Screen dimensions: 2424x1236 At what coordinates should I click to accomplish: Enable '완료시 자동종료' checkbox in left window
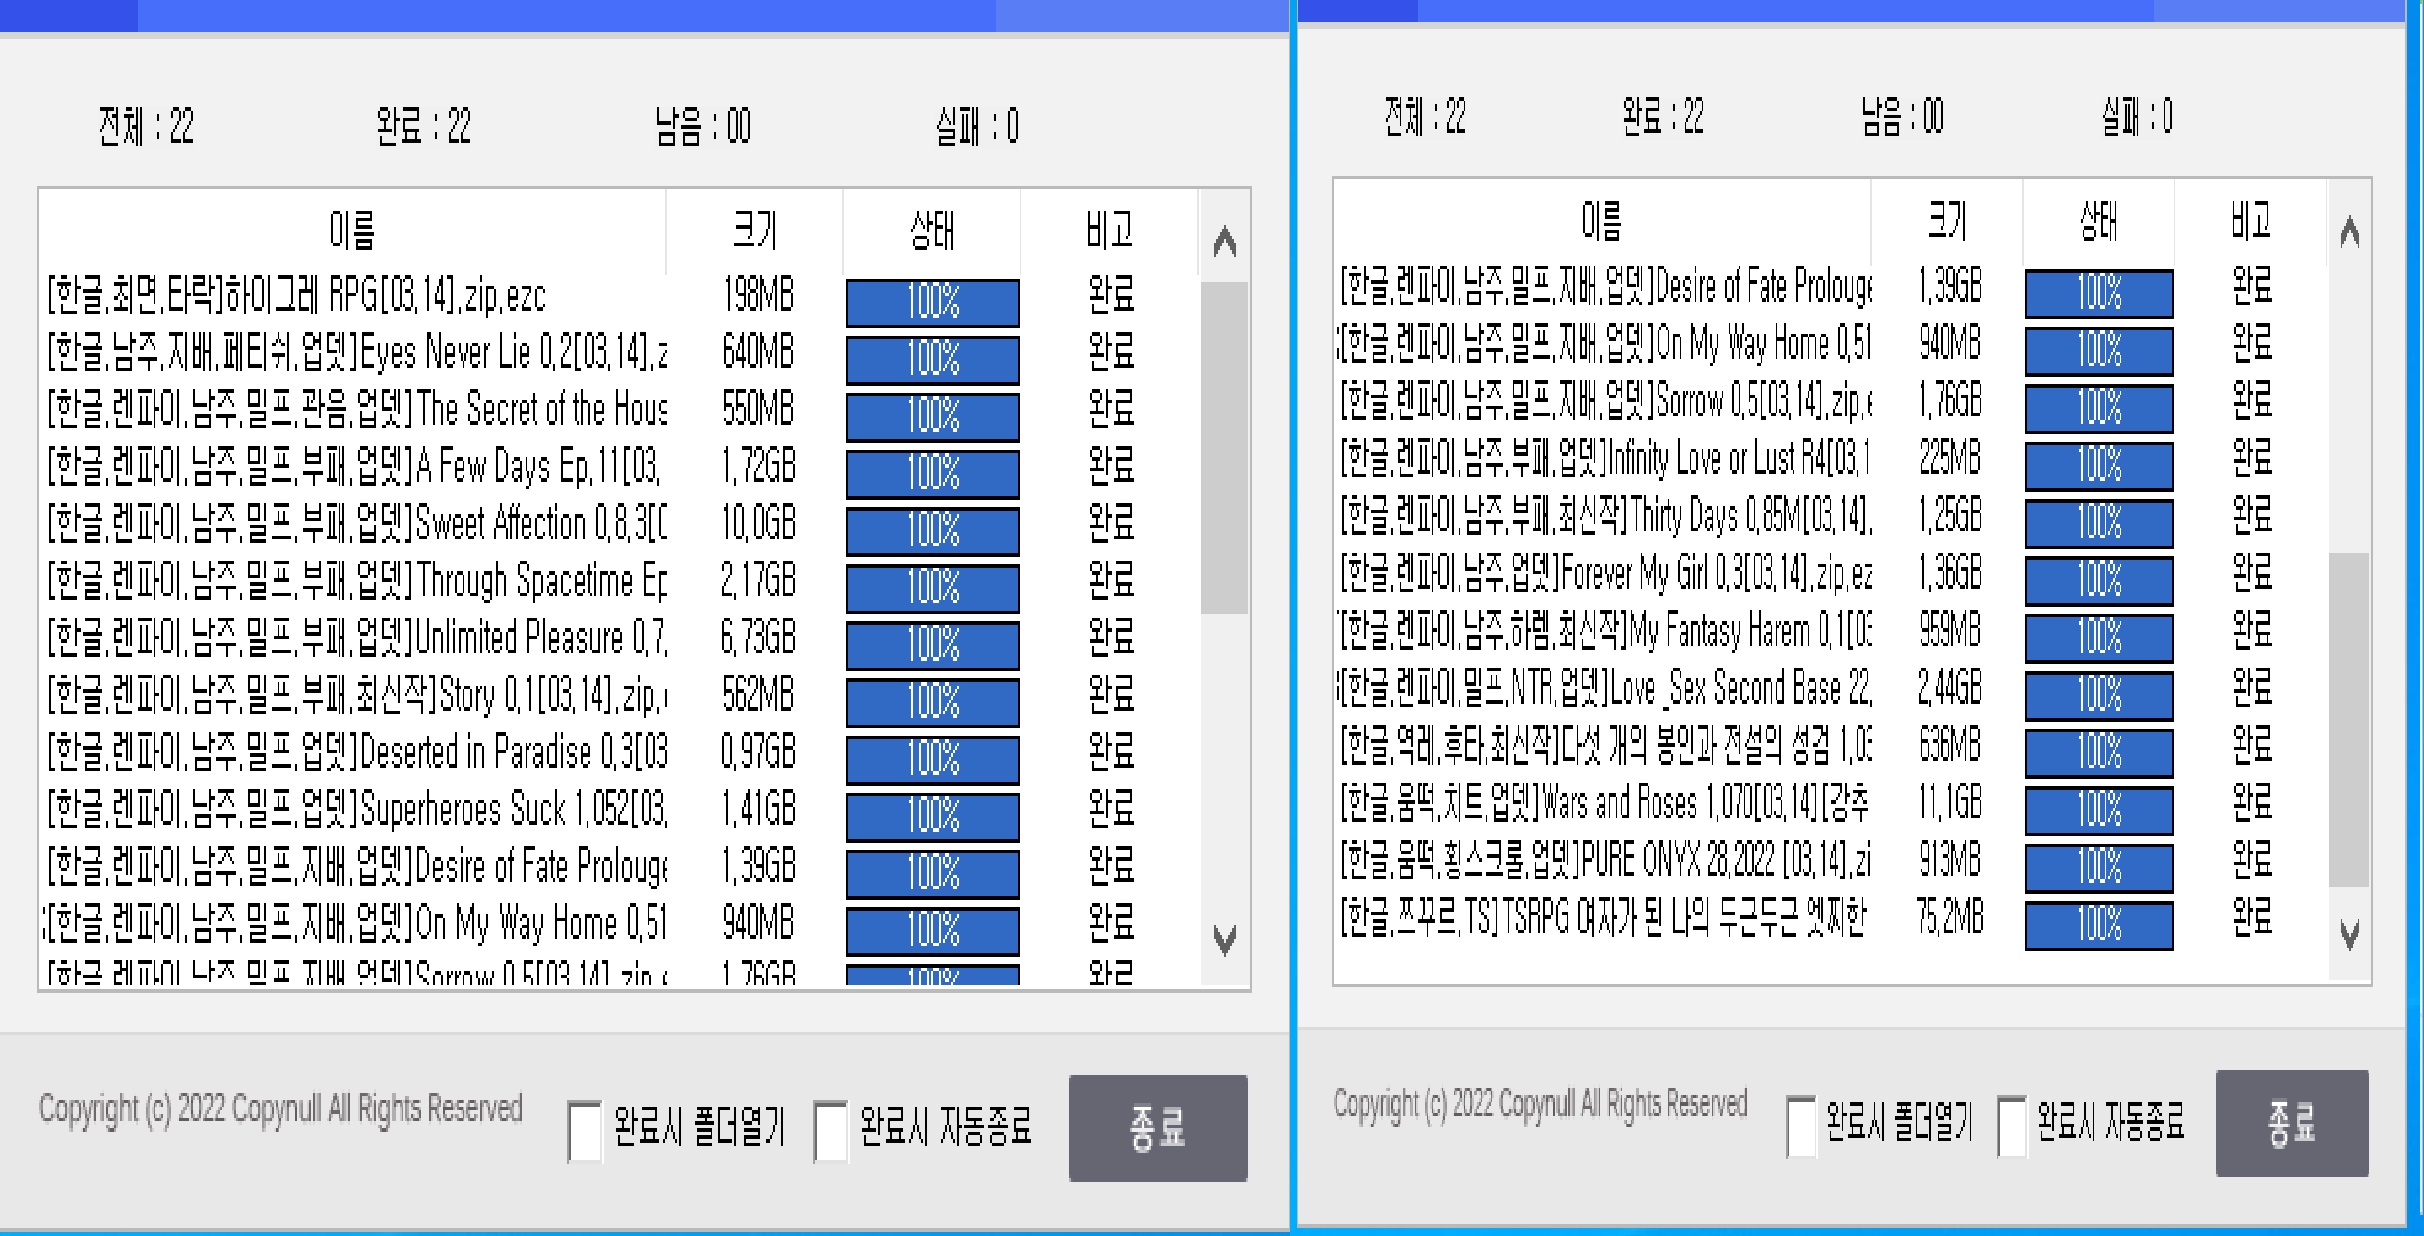click(x=830, y=1130)
